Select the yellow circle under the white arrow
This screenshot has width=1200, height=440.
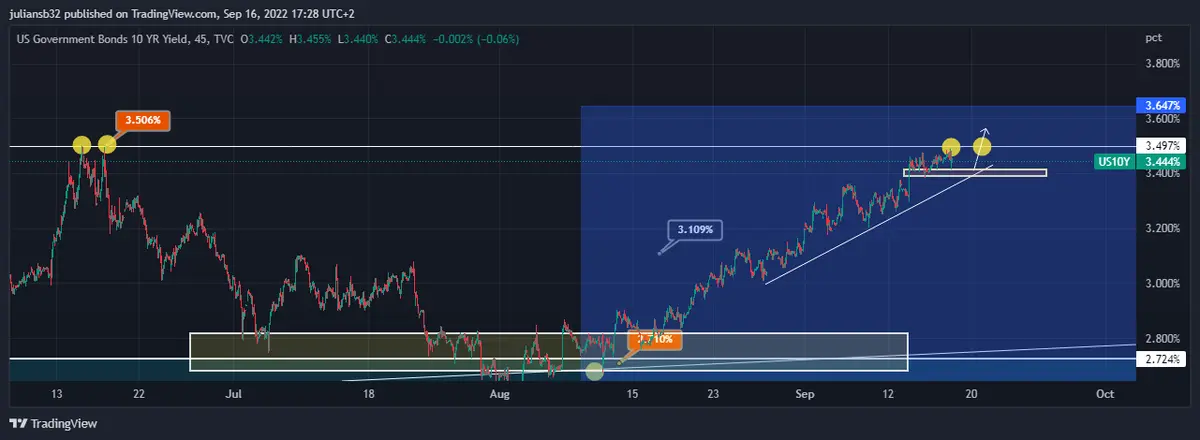[982, 147]
